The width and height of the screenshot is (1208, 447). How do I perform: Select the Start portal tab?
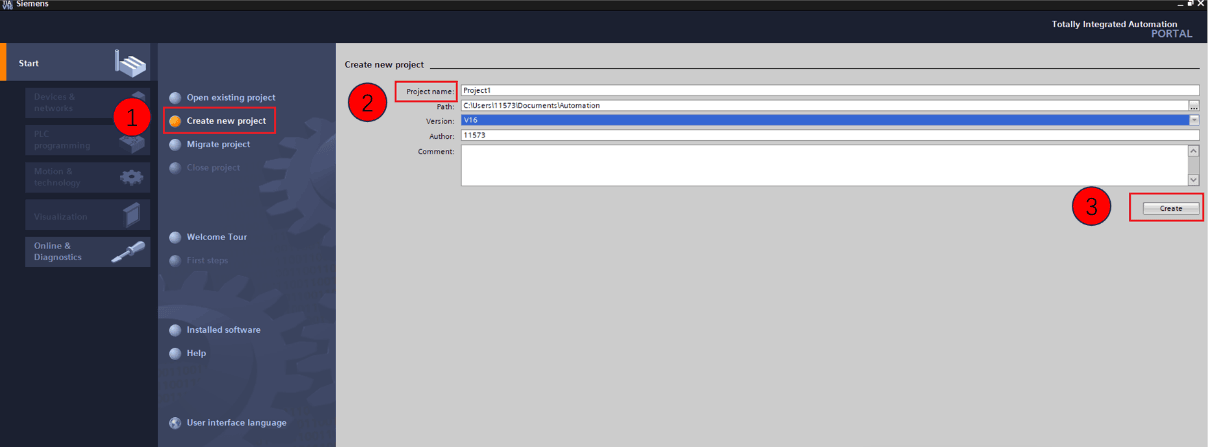78,62
